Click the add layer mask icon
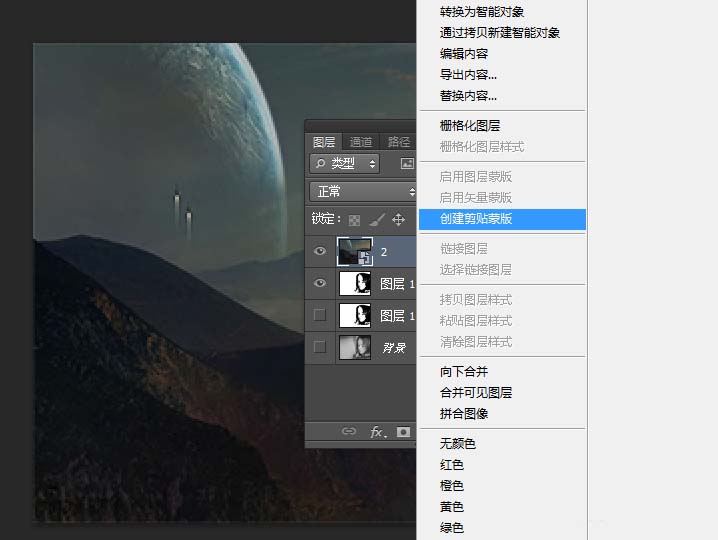Screen dimensions: 718x540 pyautogui.click(x=404, y=432)
